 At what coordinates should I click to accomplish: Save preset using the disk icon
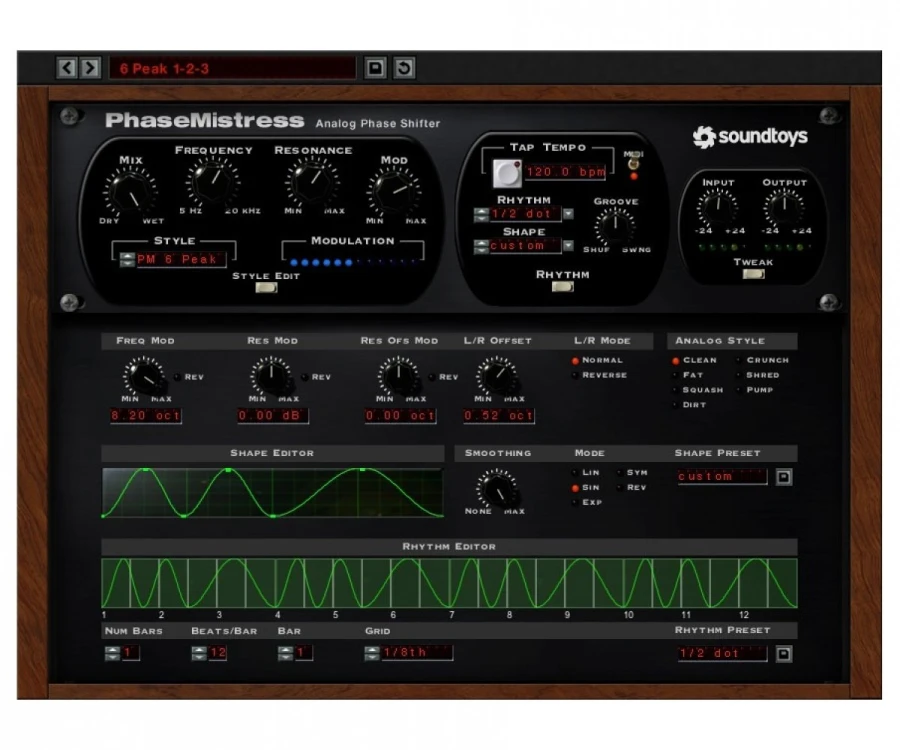pyautogui.click(x=375, y=68)
